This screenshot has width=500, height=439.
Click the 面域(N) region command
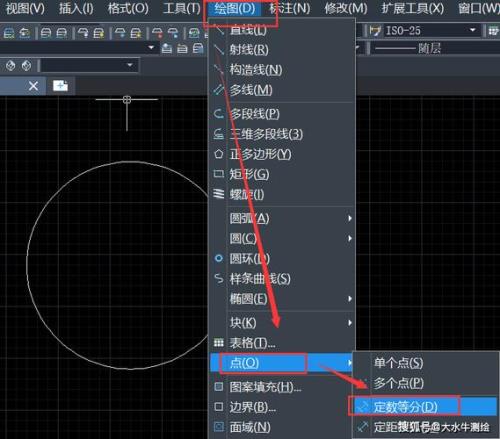click(282, 427)
